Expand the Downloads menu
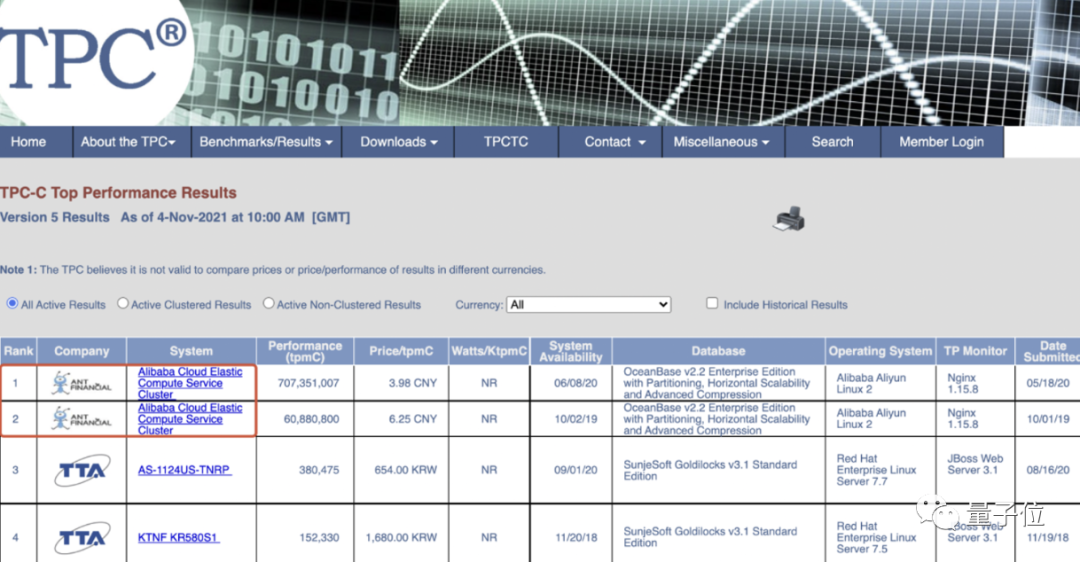Image resolution: width=1080 pixels, height=562 pixels. [x=398, y=142]
